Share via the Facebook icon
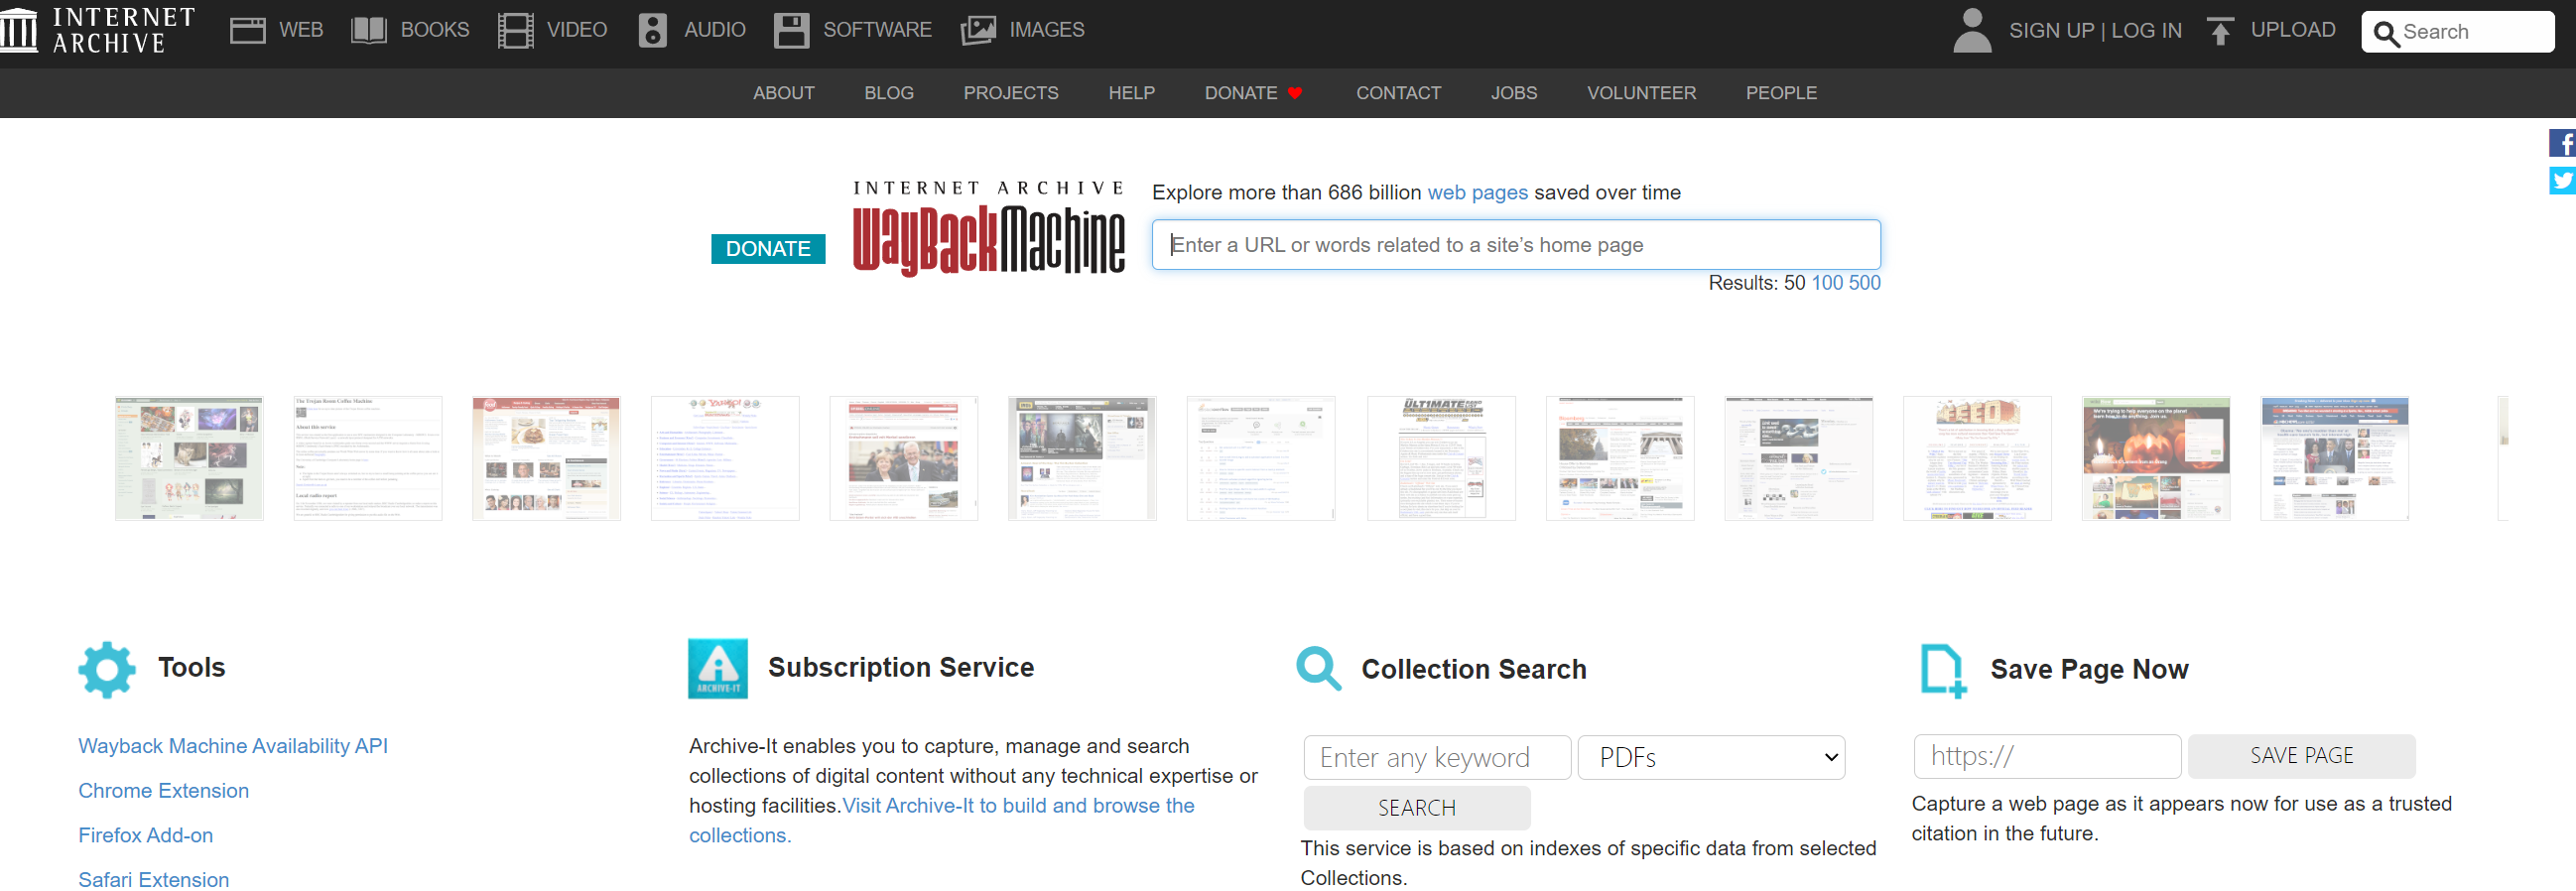 click(x=2562, y=143)
